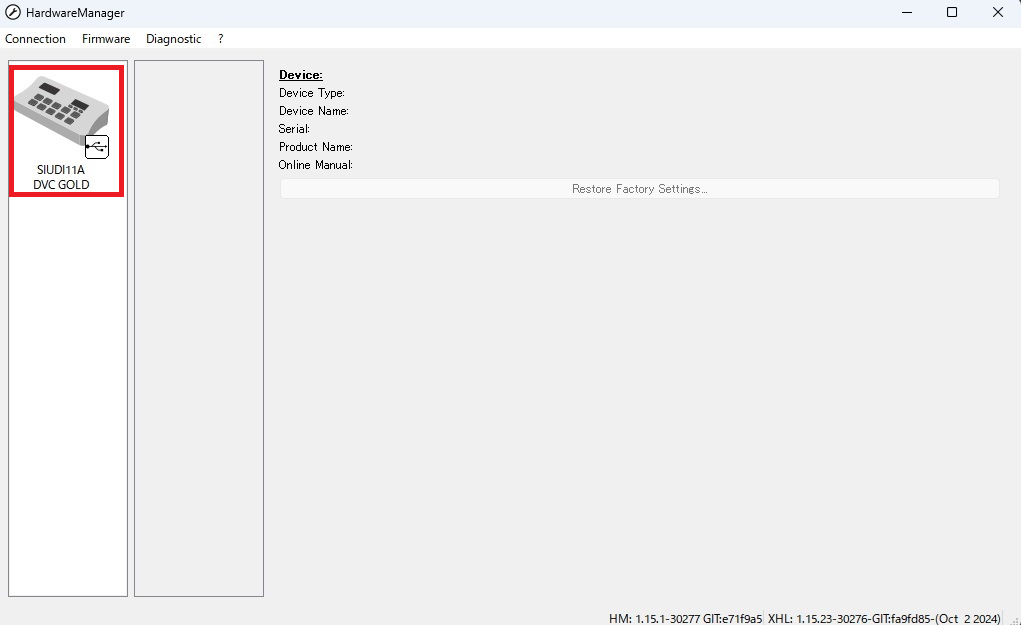
Task: Open the Connection menu
Action: pos(35,39)
